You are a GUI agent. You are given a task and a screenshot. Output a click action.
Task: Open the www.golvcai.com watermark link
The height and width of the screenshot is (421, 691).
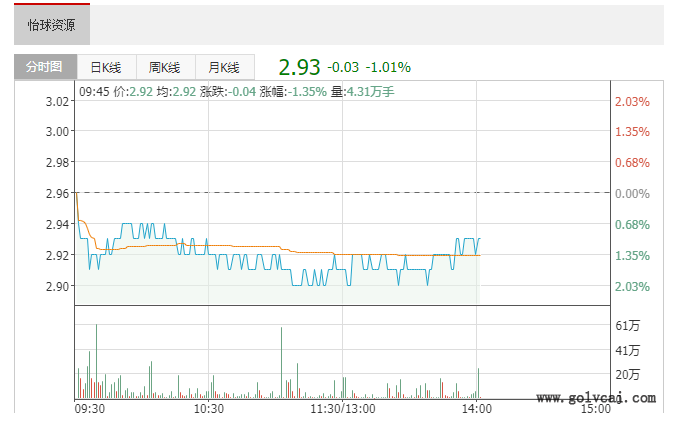(x=596, y=398)
